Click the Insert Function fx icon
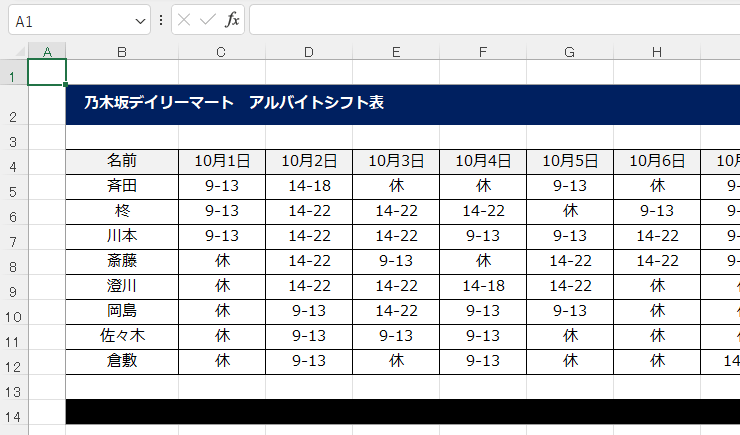The width and height of the screenshot is (740, 435). [232, 20]
